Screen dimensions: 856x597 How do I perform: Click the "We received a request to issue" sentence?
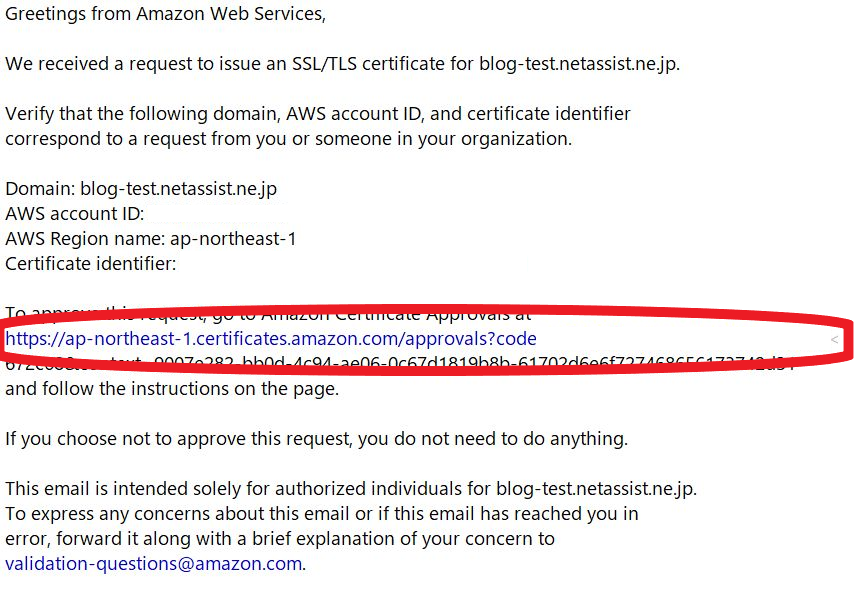pos(342,64)
